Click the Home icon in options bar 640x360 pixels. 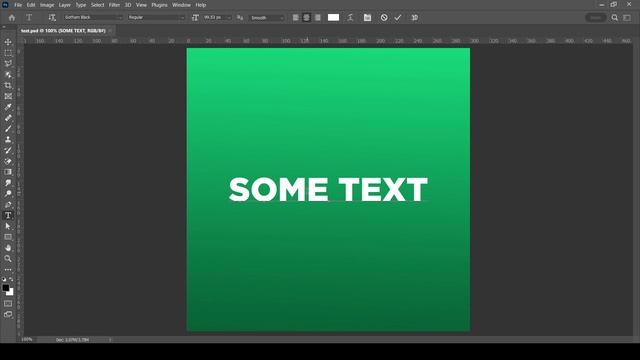click(x=11, y=18)
